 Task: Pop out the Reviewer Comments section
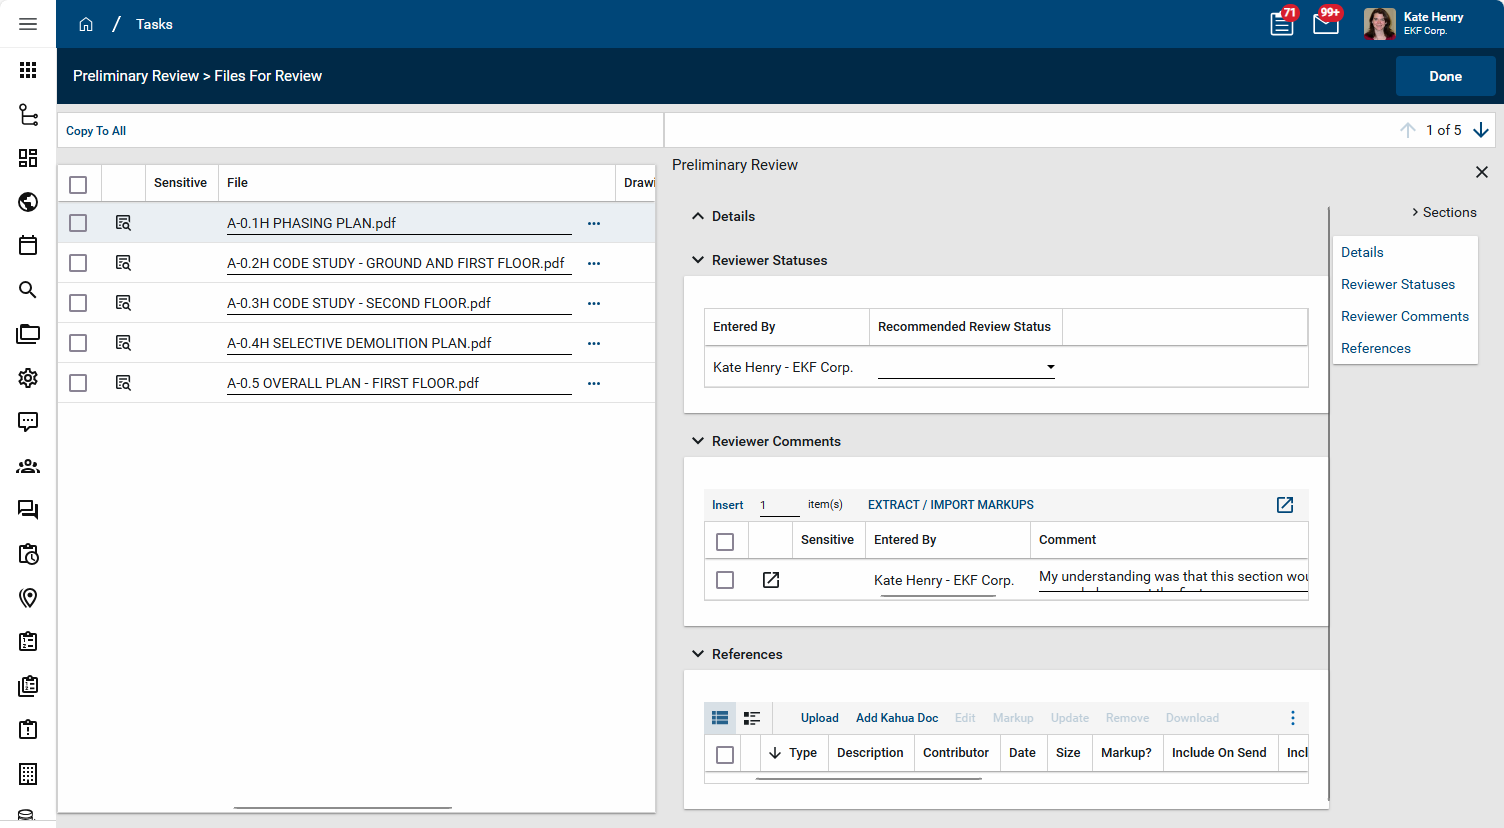(1285, 505)
